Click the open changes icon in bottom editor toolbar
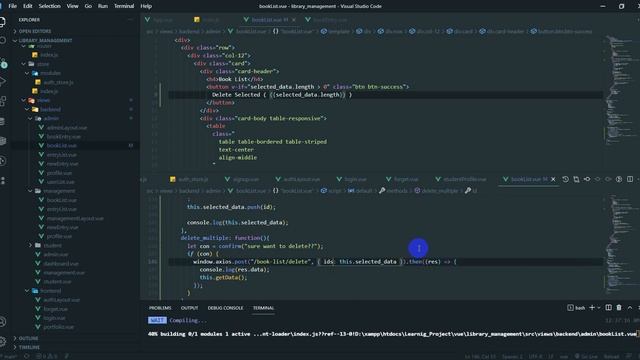Viewport: 640px width, 360px height. 576,179
